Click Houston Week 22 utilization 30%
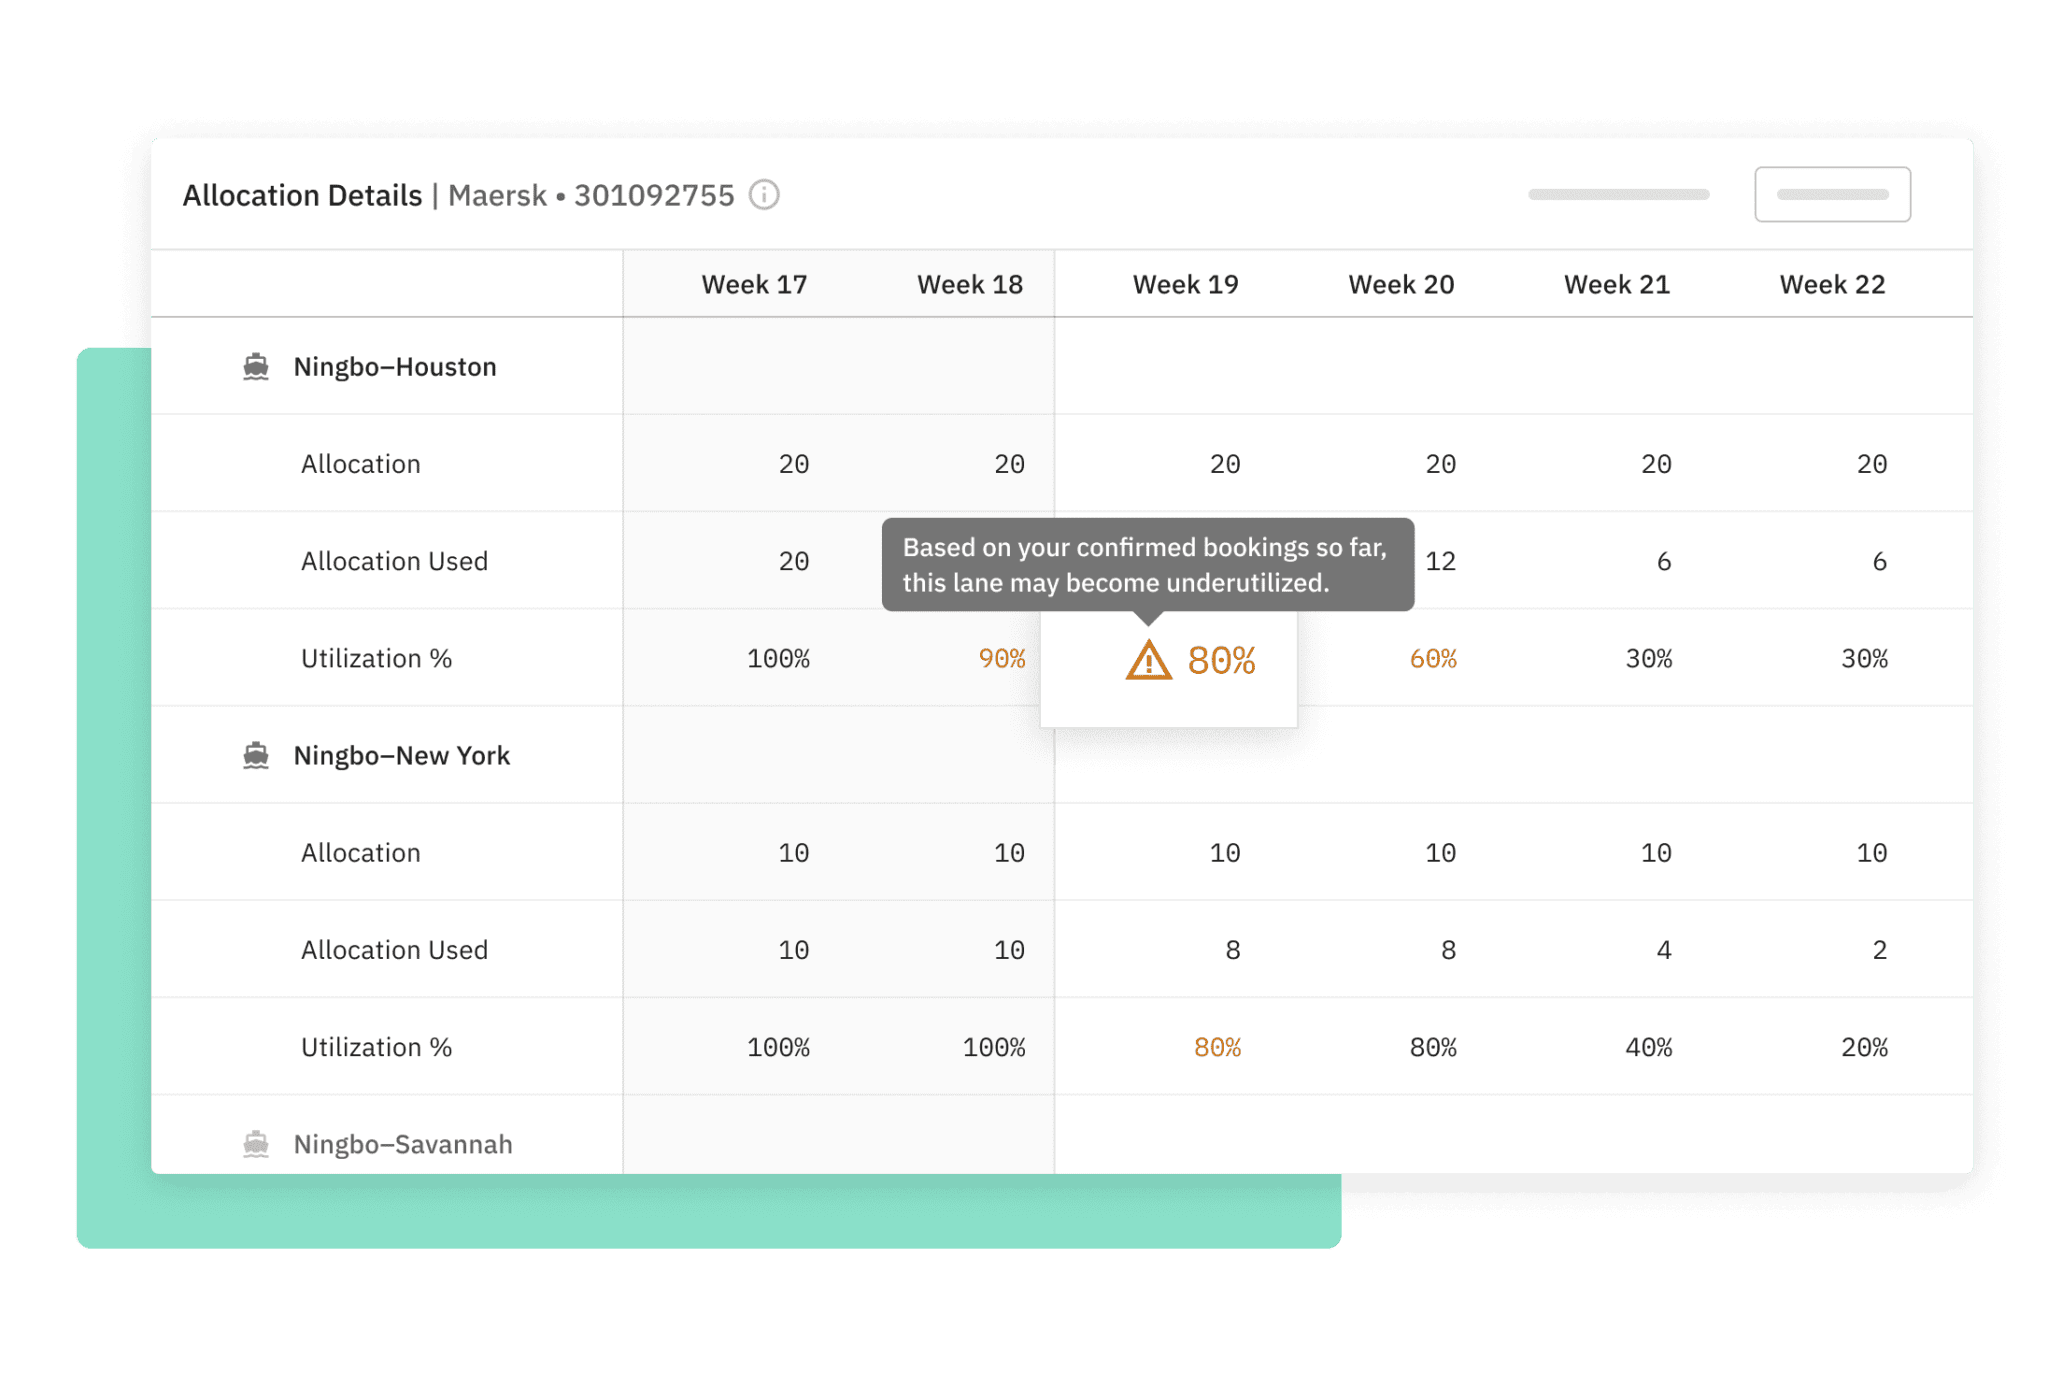This screenshot has width=2048, height=1387. pos(1864,658)
